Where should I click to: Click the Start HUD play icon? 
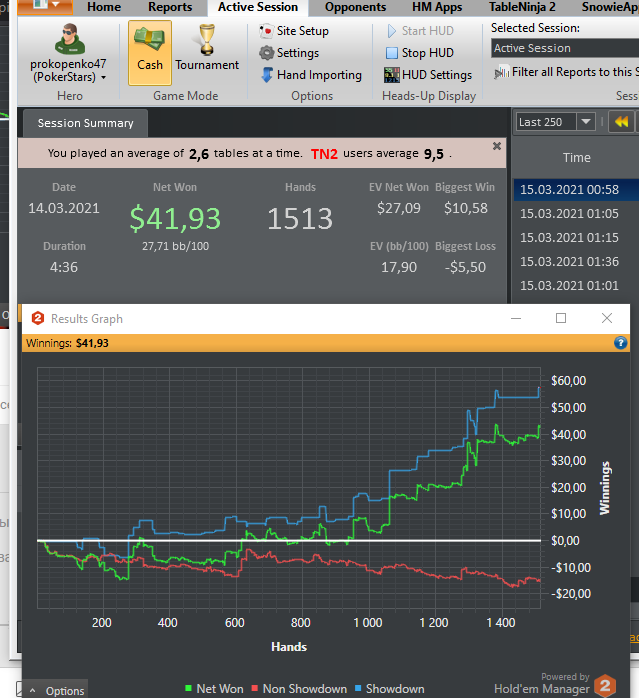[x=391, y=31]
